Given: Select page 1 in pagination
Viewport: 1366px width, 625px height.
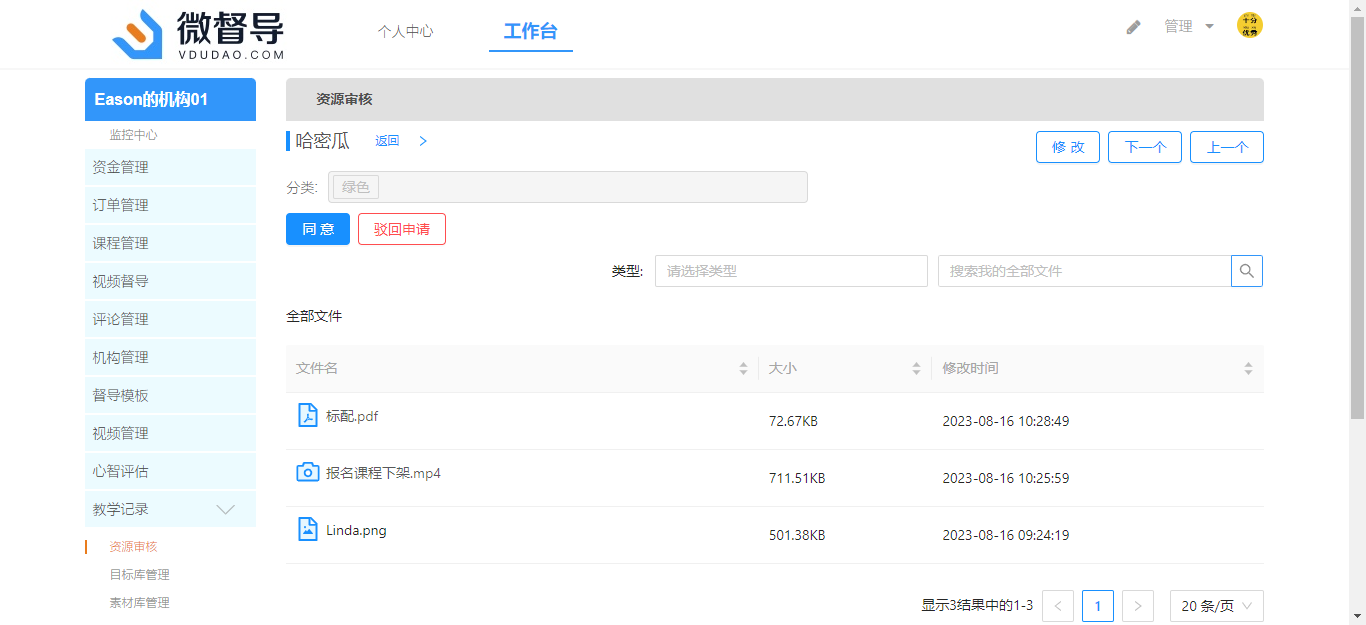Looking at the screenshot, I should point(1098,606).
